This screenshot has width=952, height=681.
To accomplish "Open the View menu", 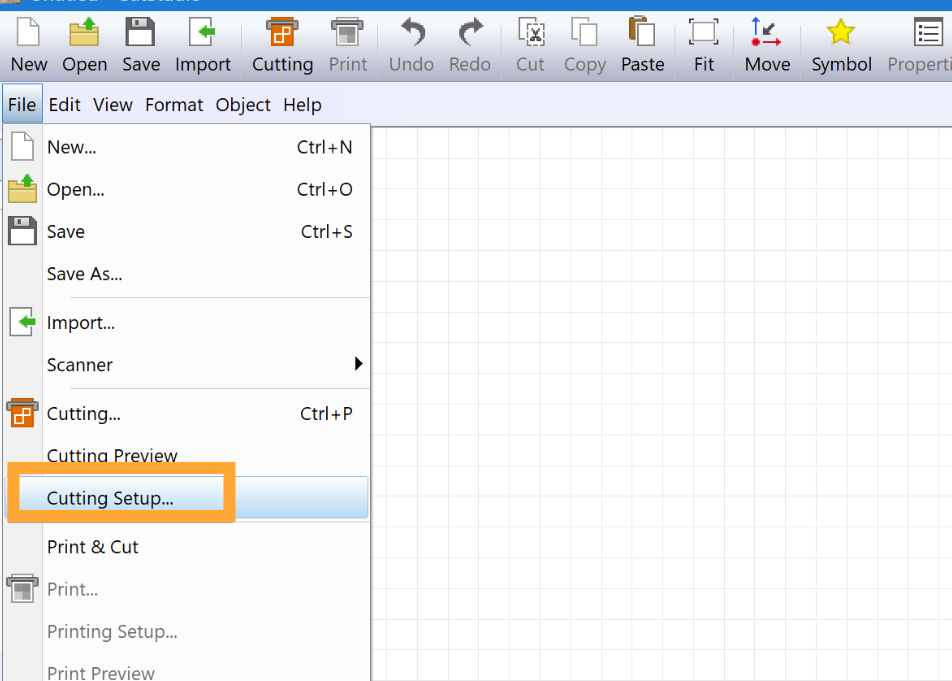I will [x=113, y=104].
